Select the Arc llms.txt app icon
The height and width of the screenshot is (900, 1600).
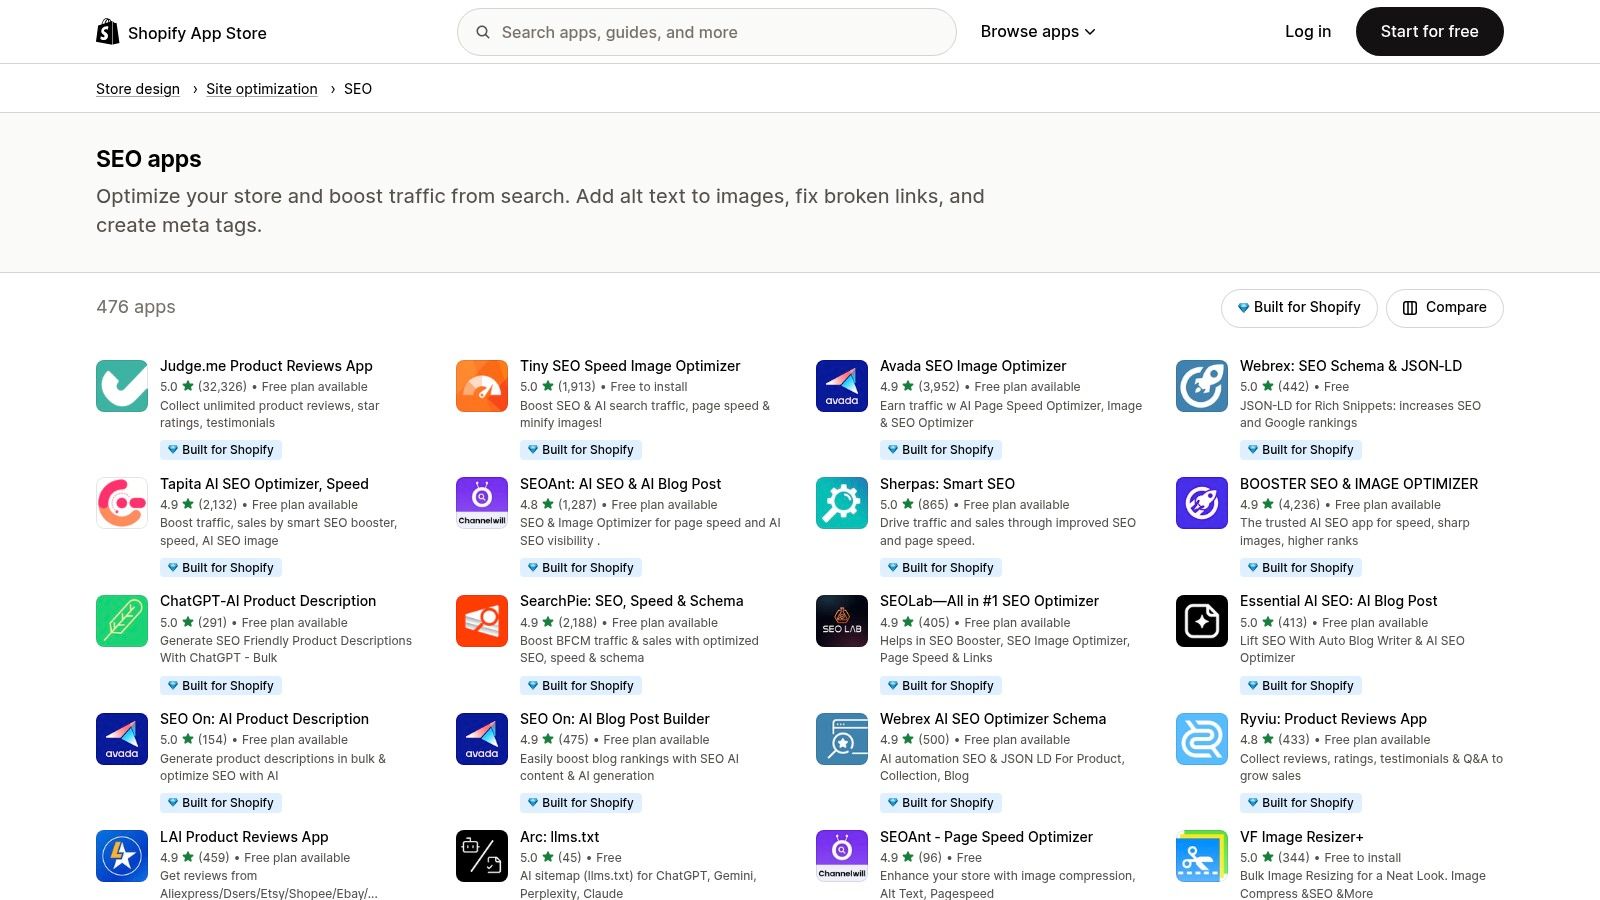(x=481, y=856)
